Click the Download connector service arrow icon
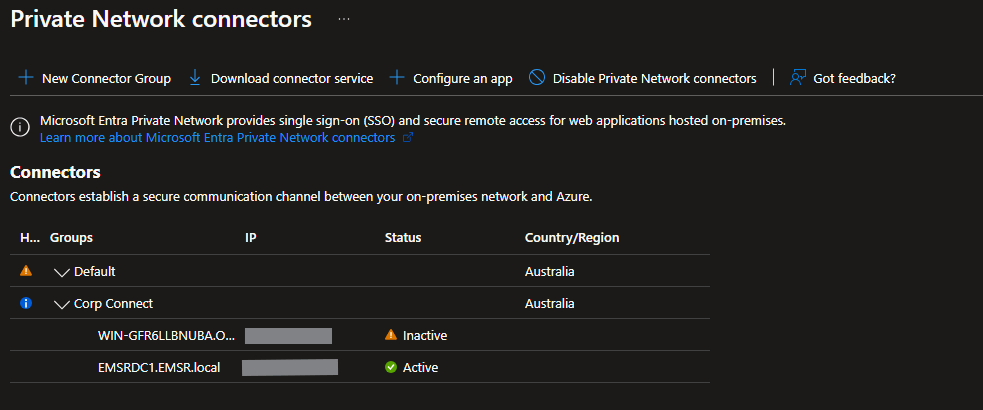The height and width of the screenshot is (410, 983). pos(195,78)
